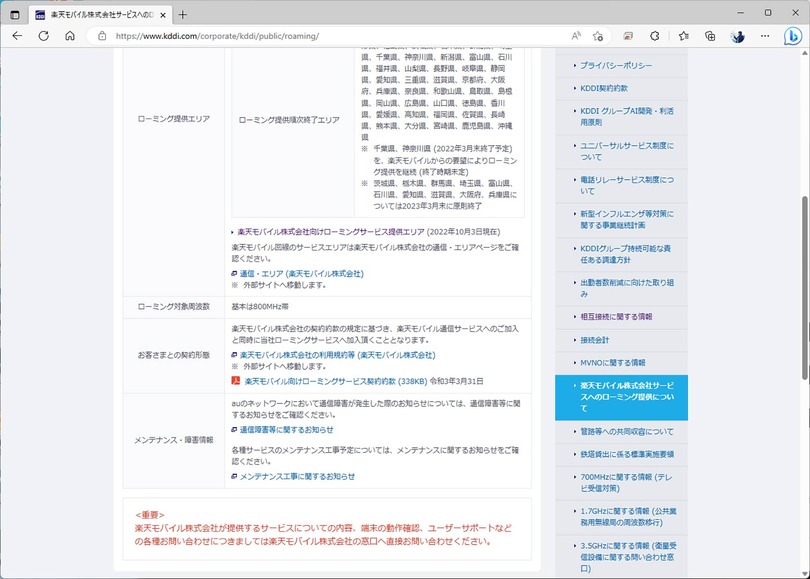The width and height of the screenshot is (810, 579).
Task: Add this page to favorites
Action: point(598,36)
